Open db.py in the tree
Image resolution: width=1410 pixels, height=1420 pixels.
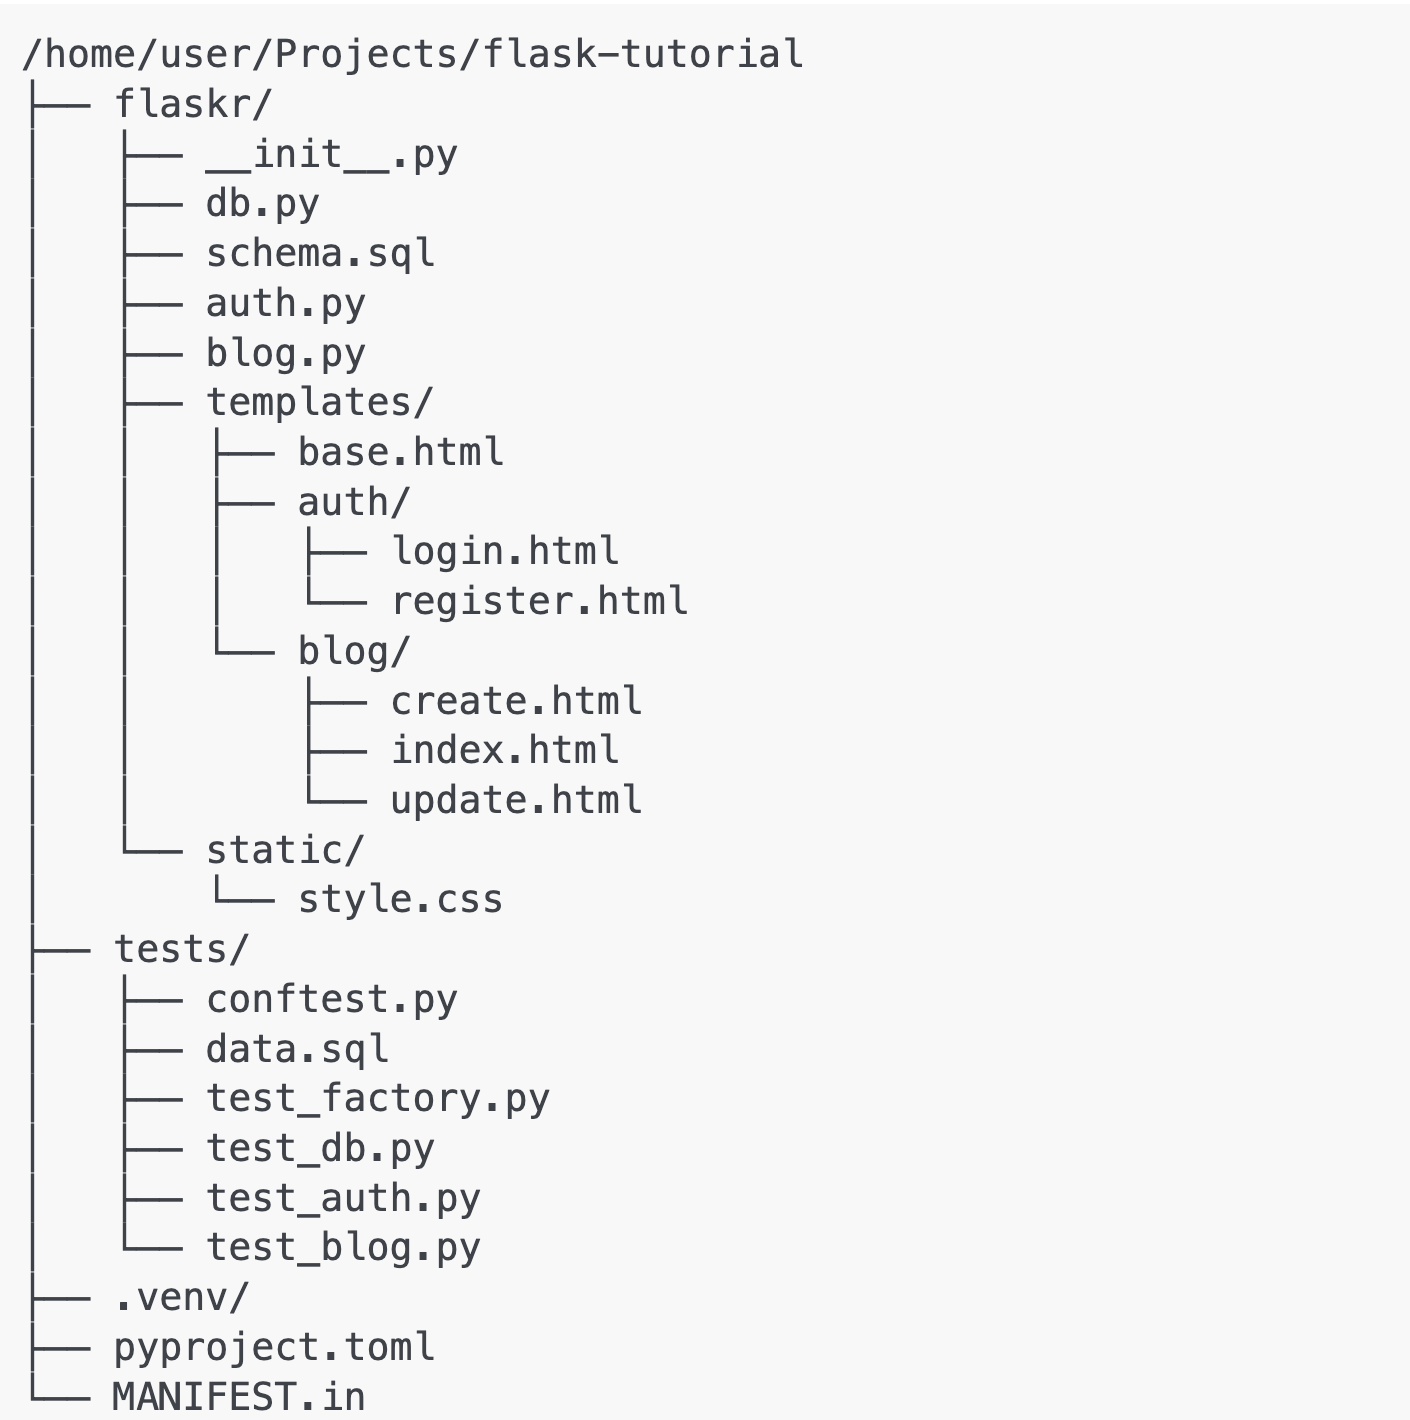(262, 204)
